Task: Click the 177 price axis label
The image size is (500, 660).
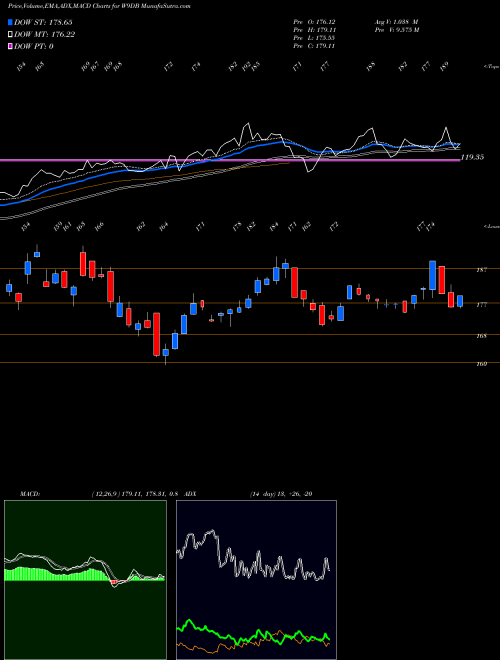Action: [482, 304]
